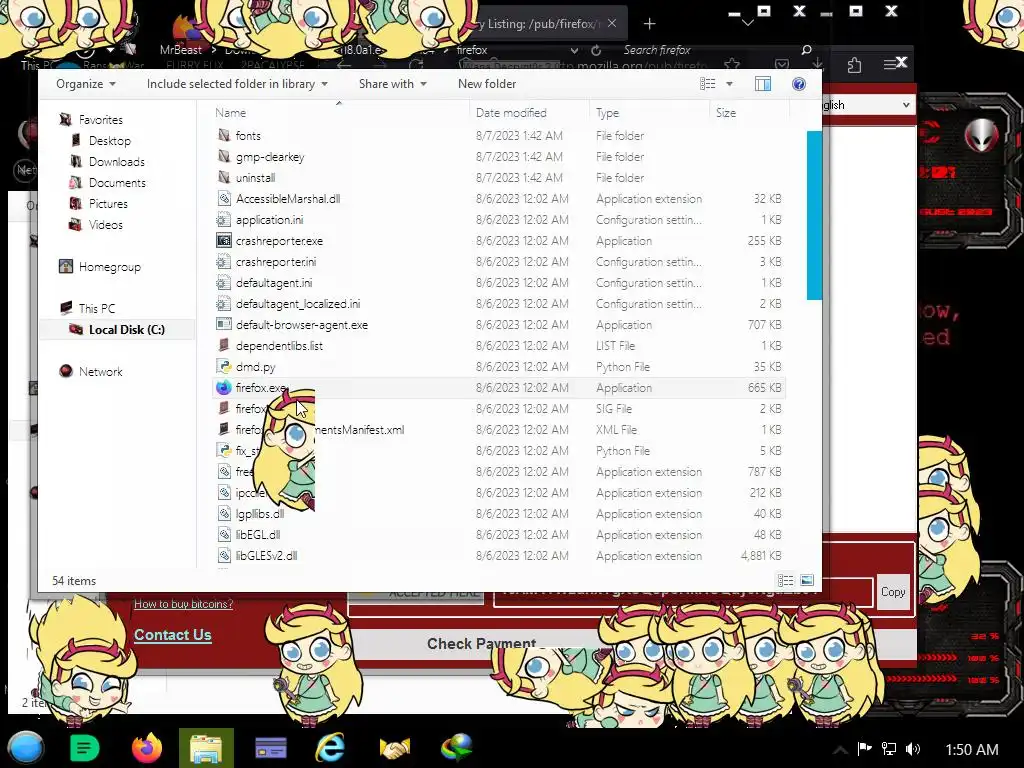Open Firefox extensions puzzle icon
Screen dimensions: 1024x768
(854, 65)
